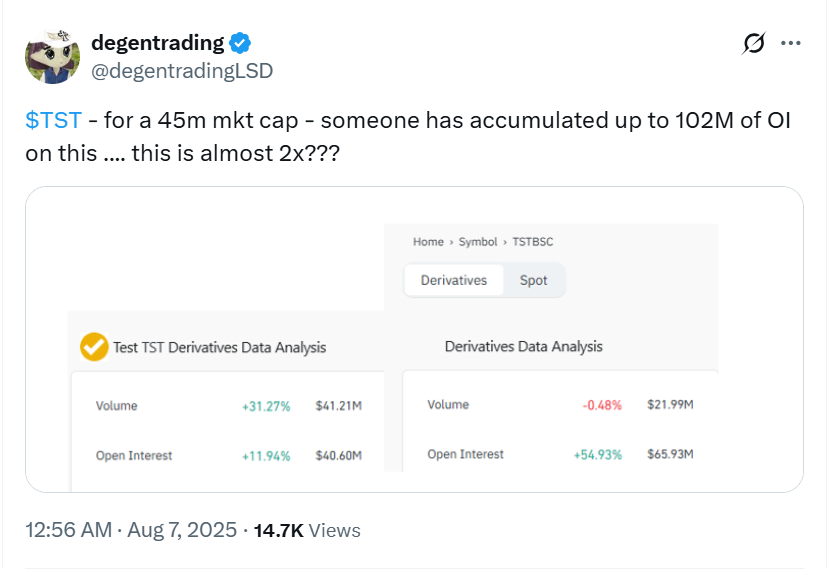The image size is (830, 569).
Task: Open the 12:56 AM Aug 7 timestamp
Action: pos(131,530)
